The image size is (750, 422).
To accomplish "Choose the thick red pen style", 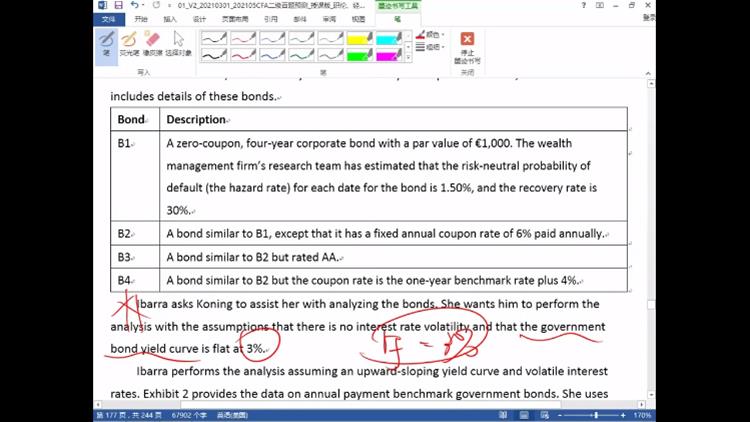I will [x=243, y=55].
